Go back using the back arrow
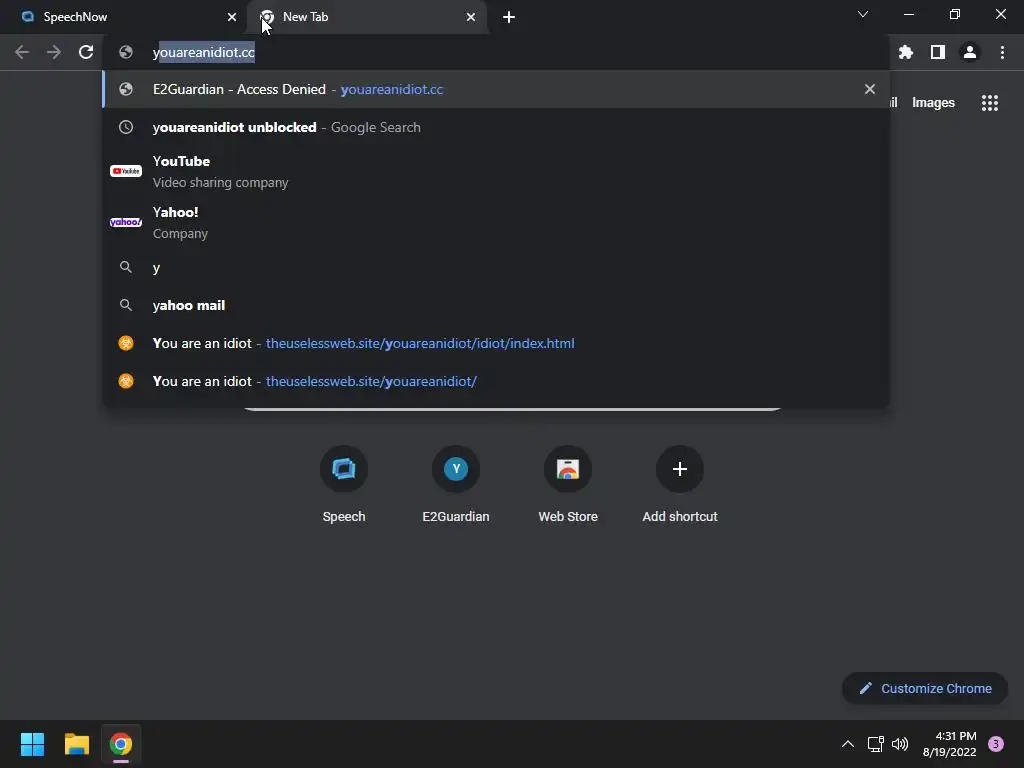 pos(22,52)
